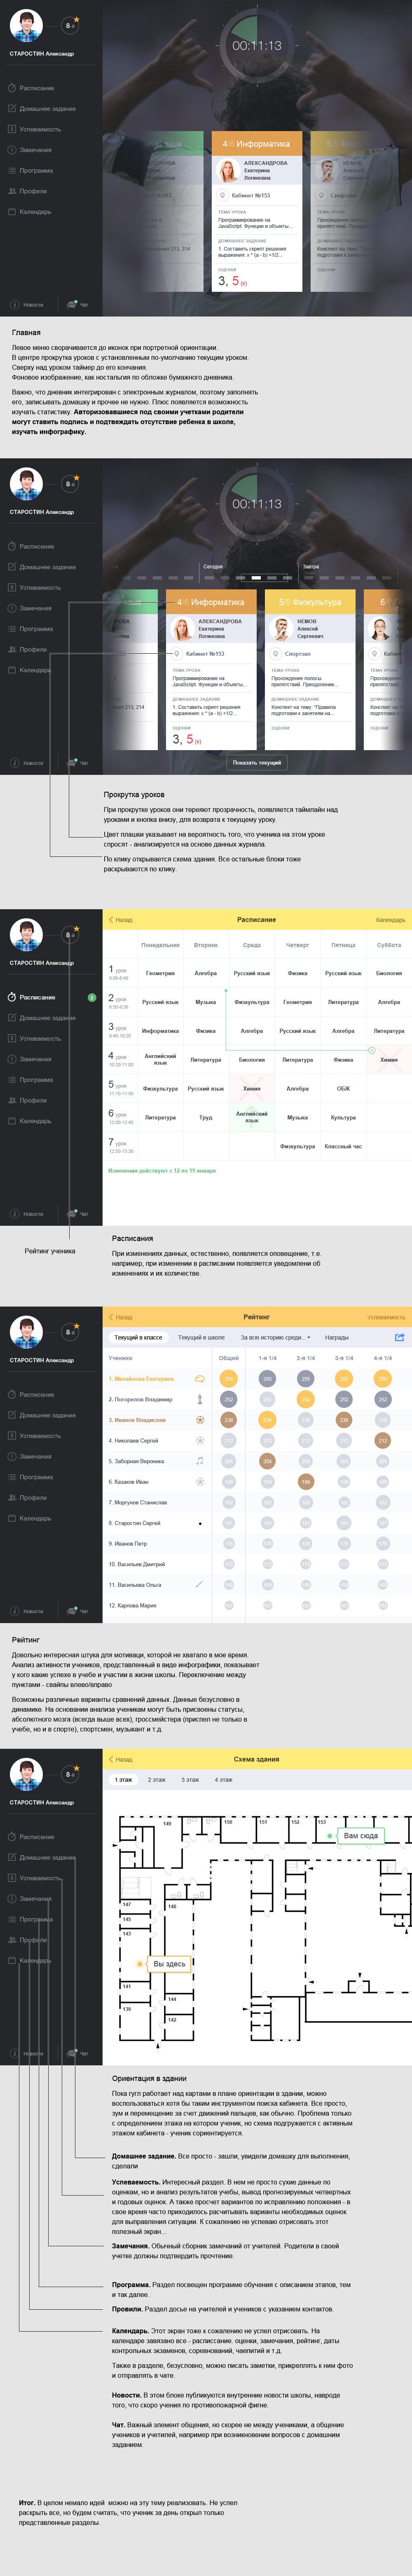The width and height of the screenshot is (412, 2576).
Task: Open Успеваемость link in the Рейтинг header
Action: click(x=386, y=1317)
